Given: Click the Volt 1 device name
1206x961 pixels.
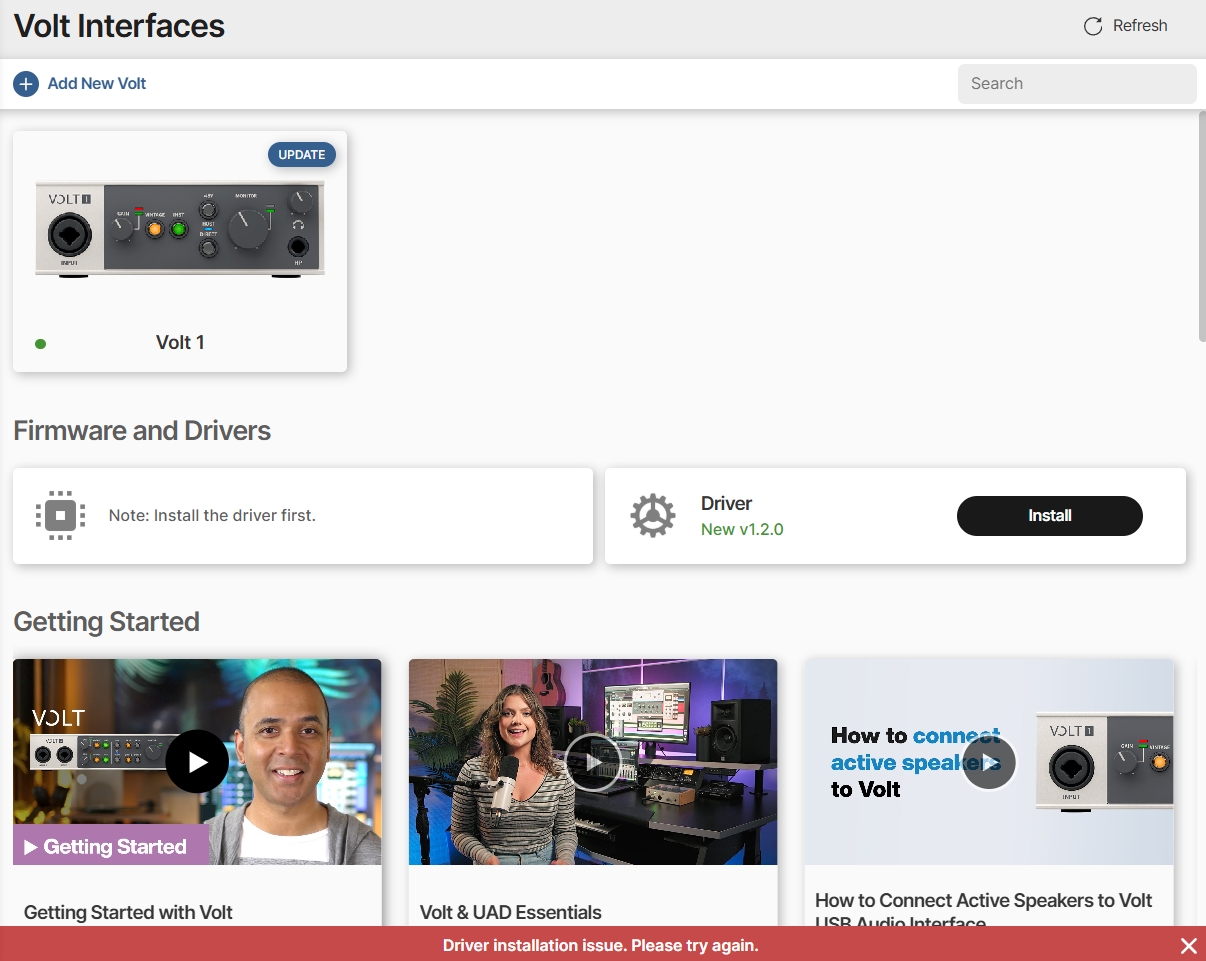Looking at the screenshot, I should (x=180, y=343).
